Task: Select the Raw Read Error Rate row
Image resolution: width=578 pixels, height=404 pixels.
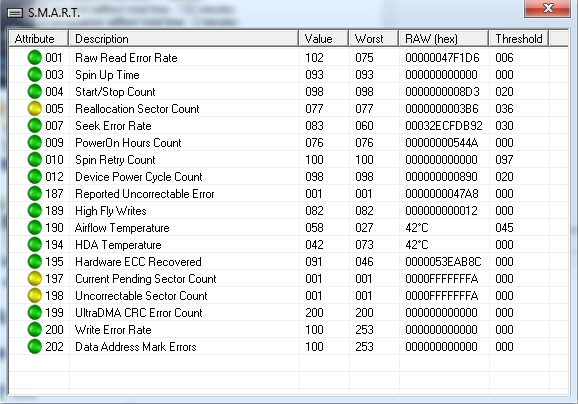Action: pos(289,58)
